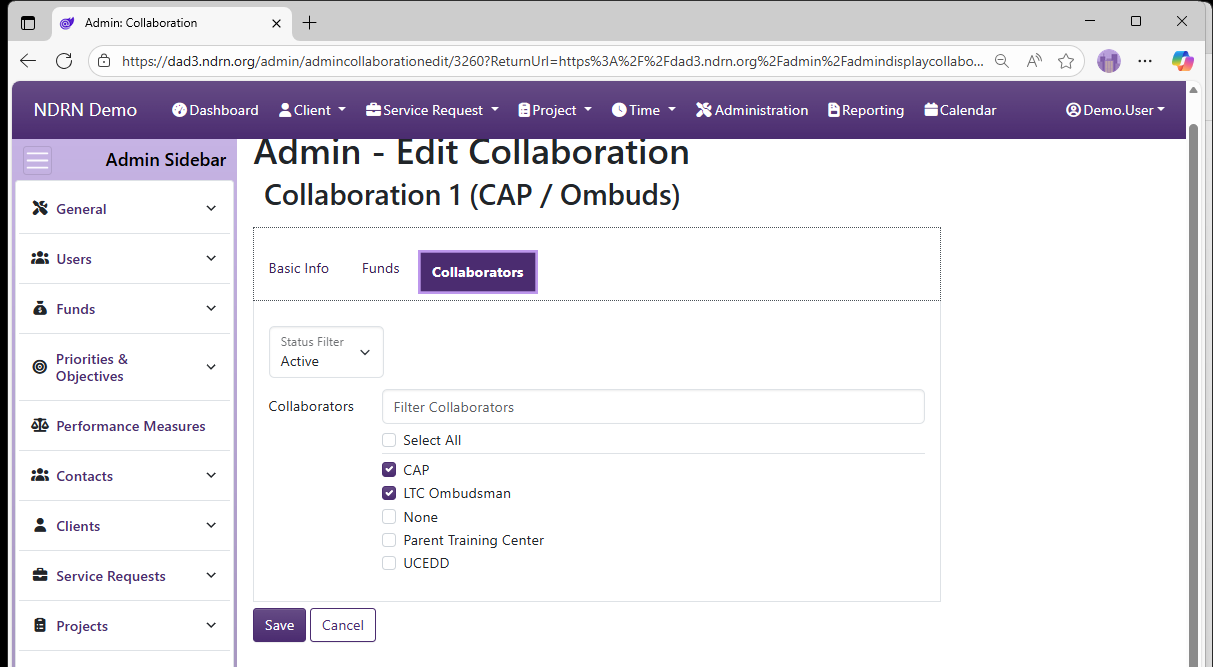Check the Select All checkbox

[389, 440]
